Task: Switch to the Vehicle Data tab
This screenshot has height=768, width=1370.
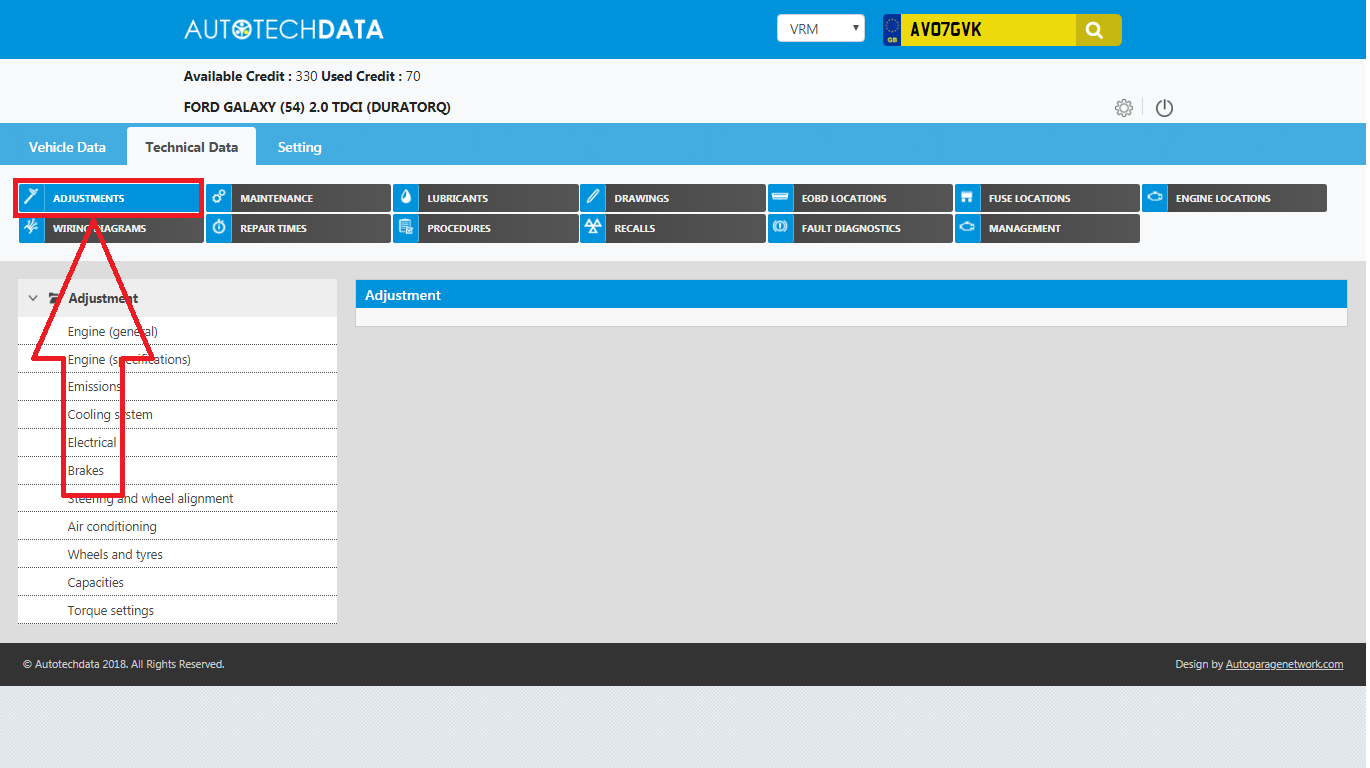Action: click(67, 147)
